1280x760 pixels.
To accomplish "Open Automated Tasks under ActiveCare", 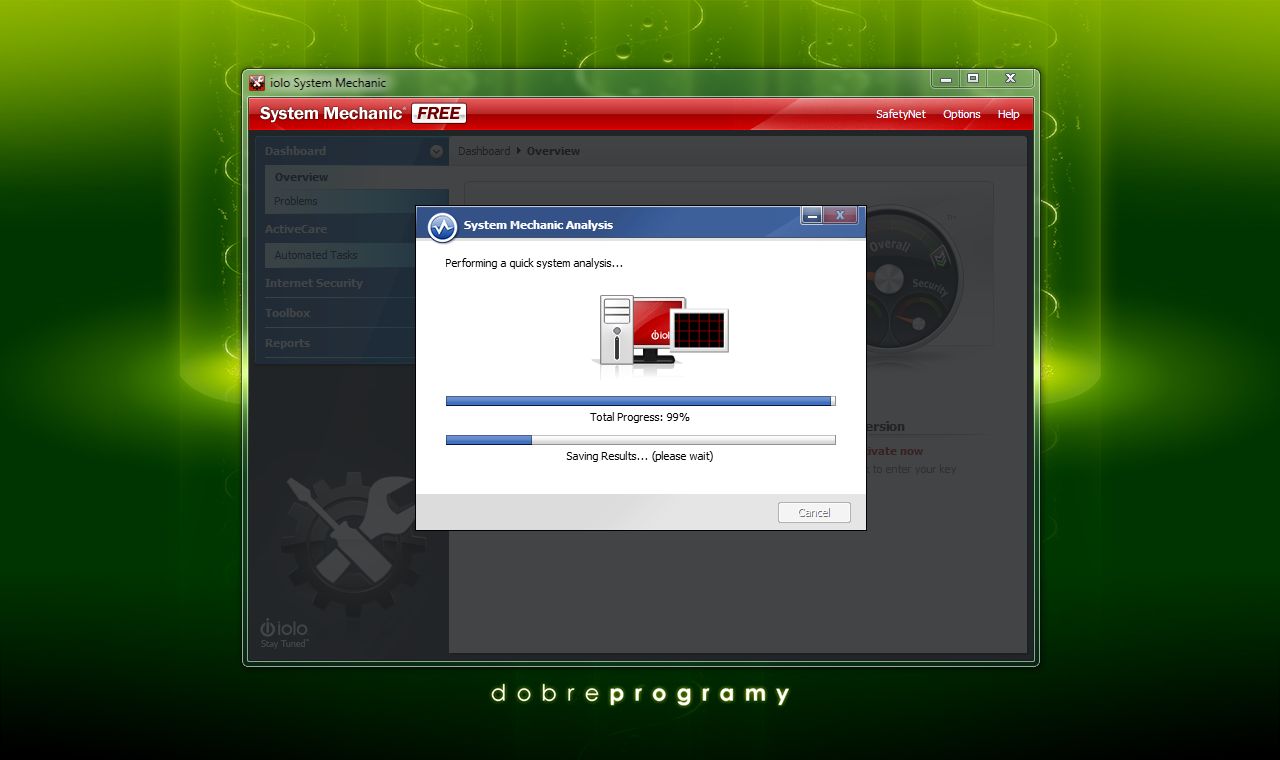I will 316,255.
